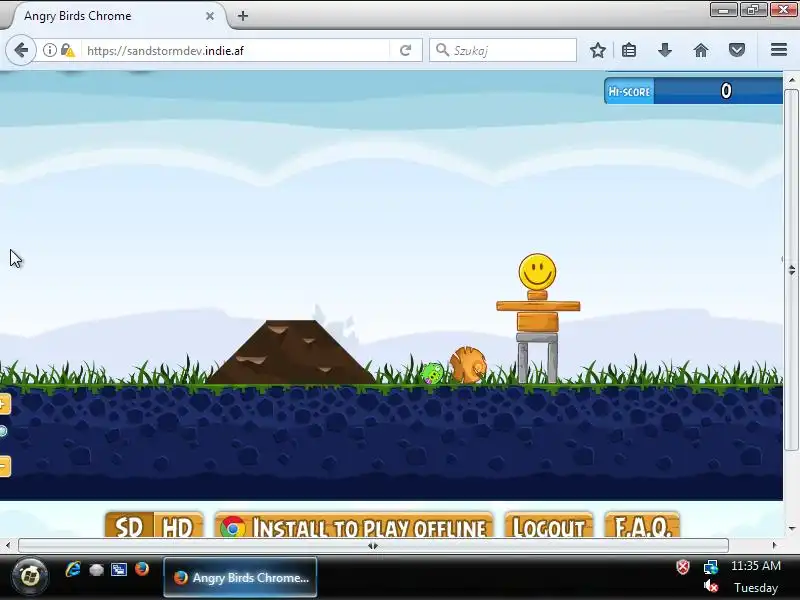The height and width of the screenshot is (600, 800).
Task: Click the Logout button
Action: 548,526
